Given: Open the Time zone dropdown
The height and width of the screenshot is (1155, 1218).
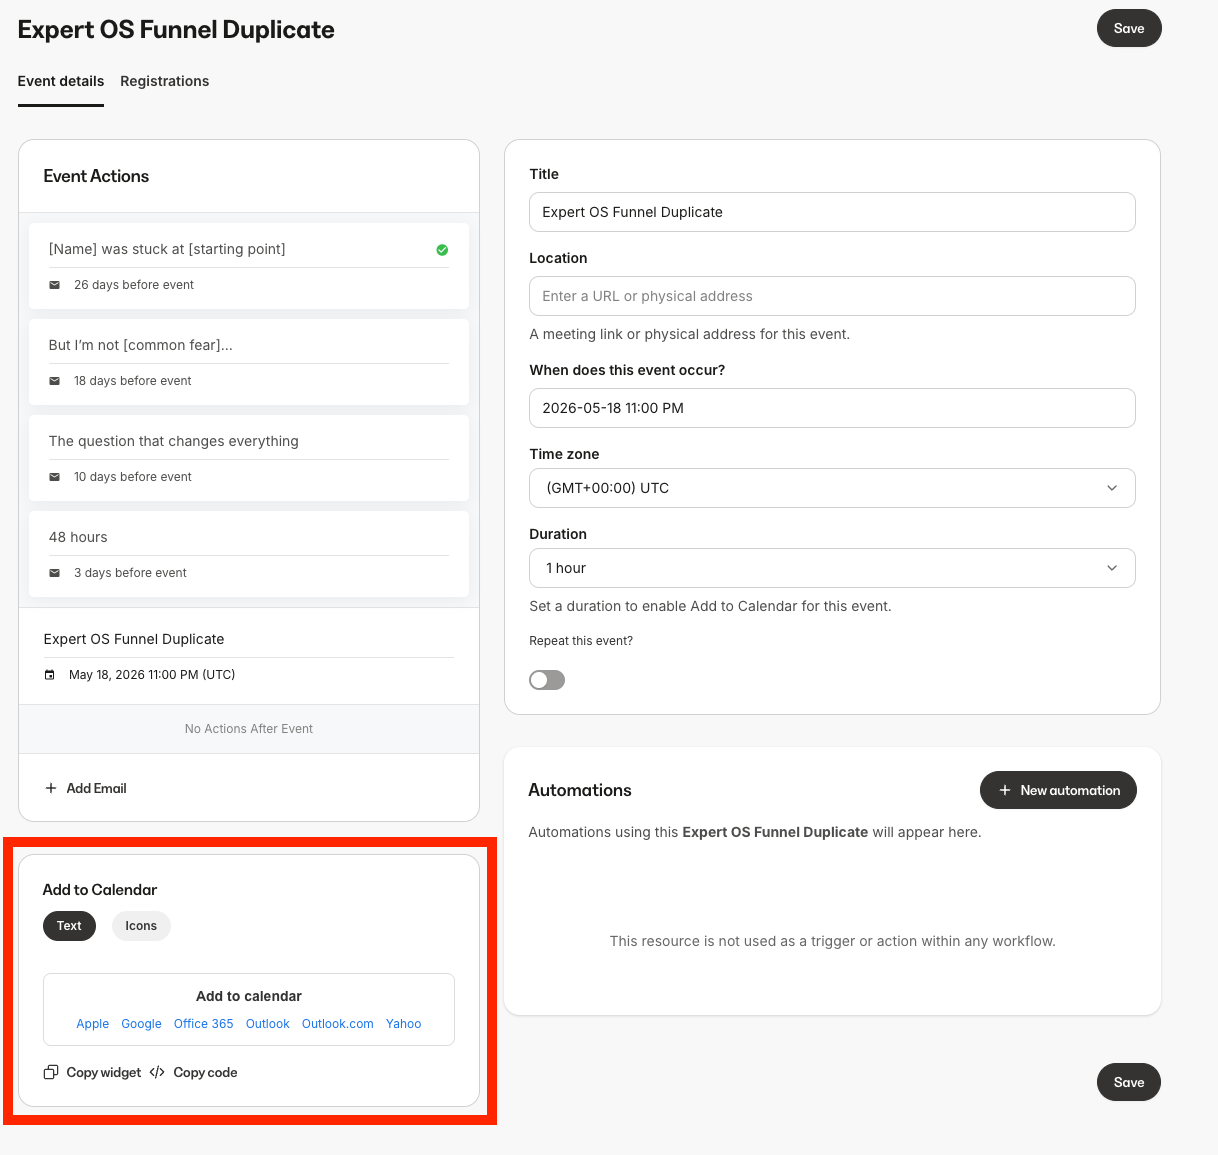Looking at the screenshot, I should pyautogui.click(x=831, y=488).
